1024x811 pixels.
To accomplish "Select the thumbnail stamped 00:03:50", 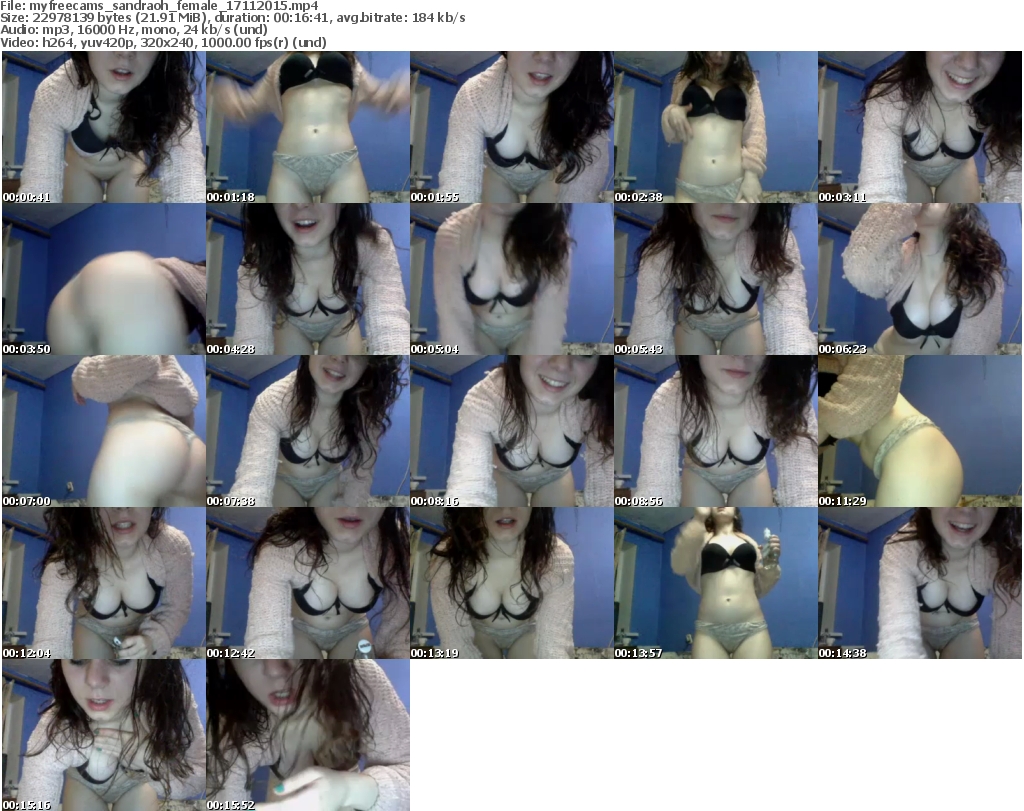I will (x=104, y=279).
